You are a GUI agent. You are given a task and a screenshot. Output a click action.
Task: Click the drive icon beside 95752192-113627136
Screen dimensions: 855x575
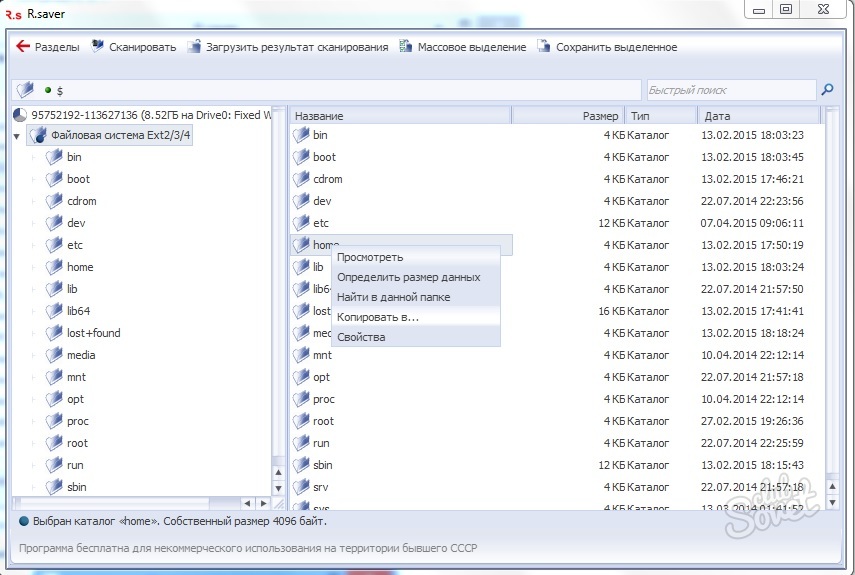click(x=20, y=115)
